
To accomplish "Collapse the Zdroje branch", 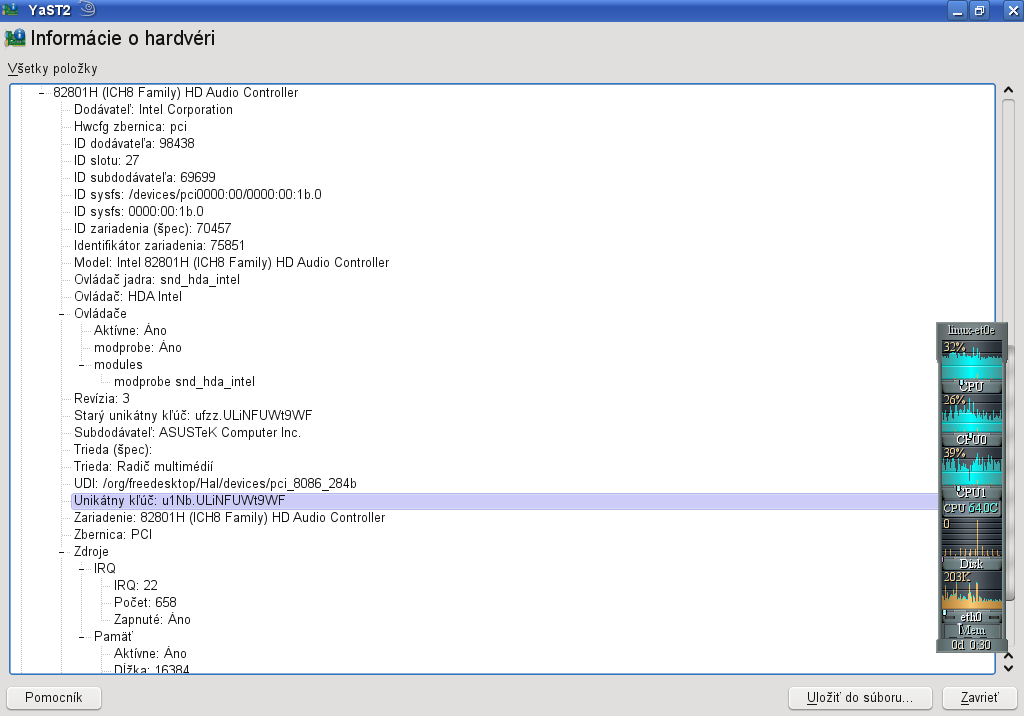I will click(x=61, y=551).
